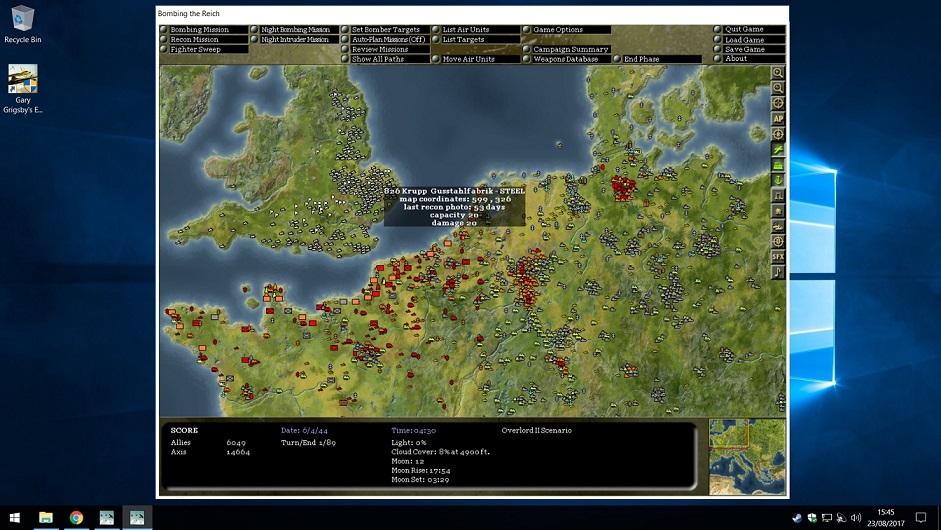Click the Moon Rise: 17:54 text
This screenshot has height=530, width=941.
click(421, 471)
